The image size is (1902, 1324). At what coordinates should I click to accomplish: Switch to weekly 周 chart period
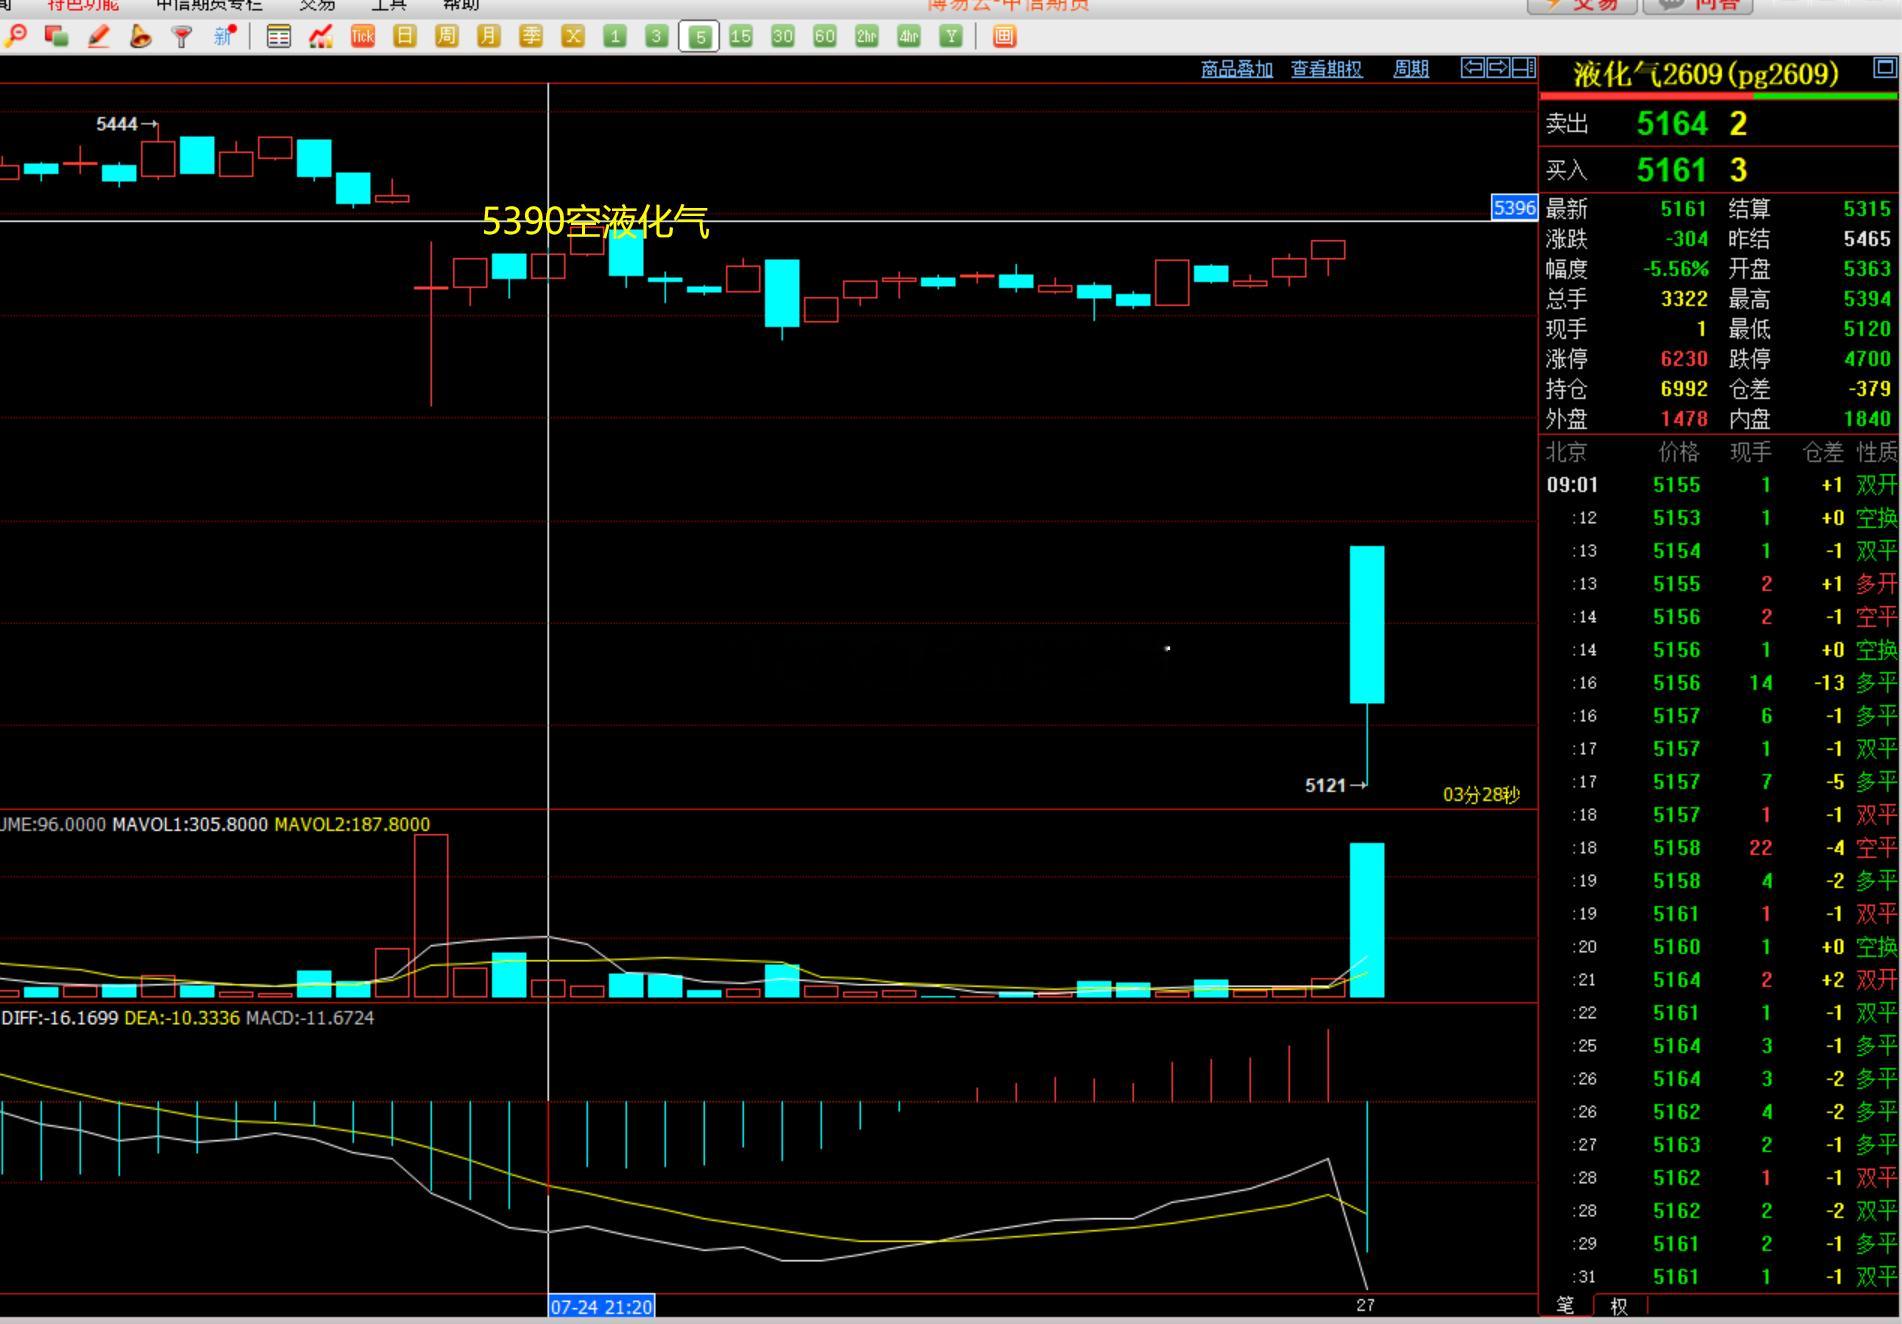pyautogui.click(x=447, y=37)
